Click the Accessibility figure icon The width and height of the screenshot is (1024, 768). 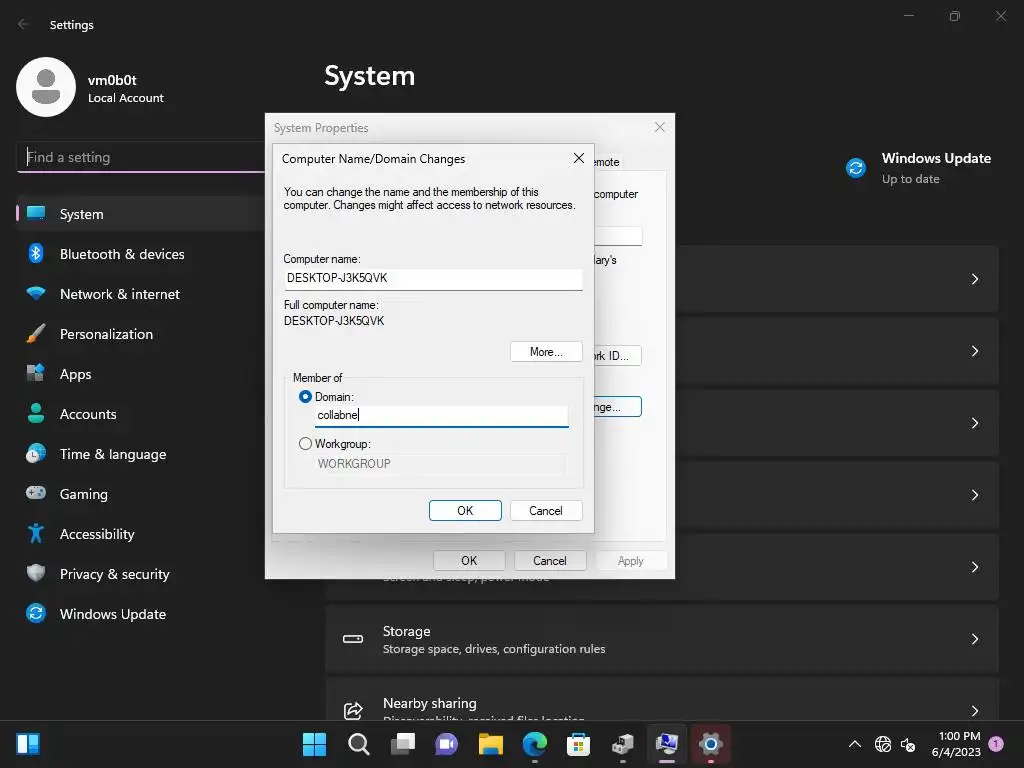(x=36, y=534)
